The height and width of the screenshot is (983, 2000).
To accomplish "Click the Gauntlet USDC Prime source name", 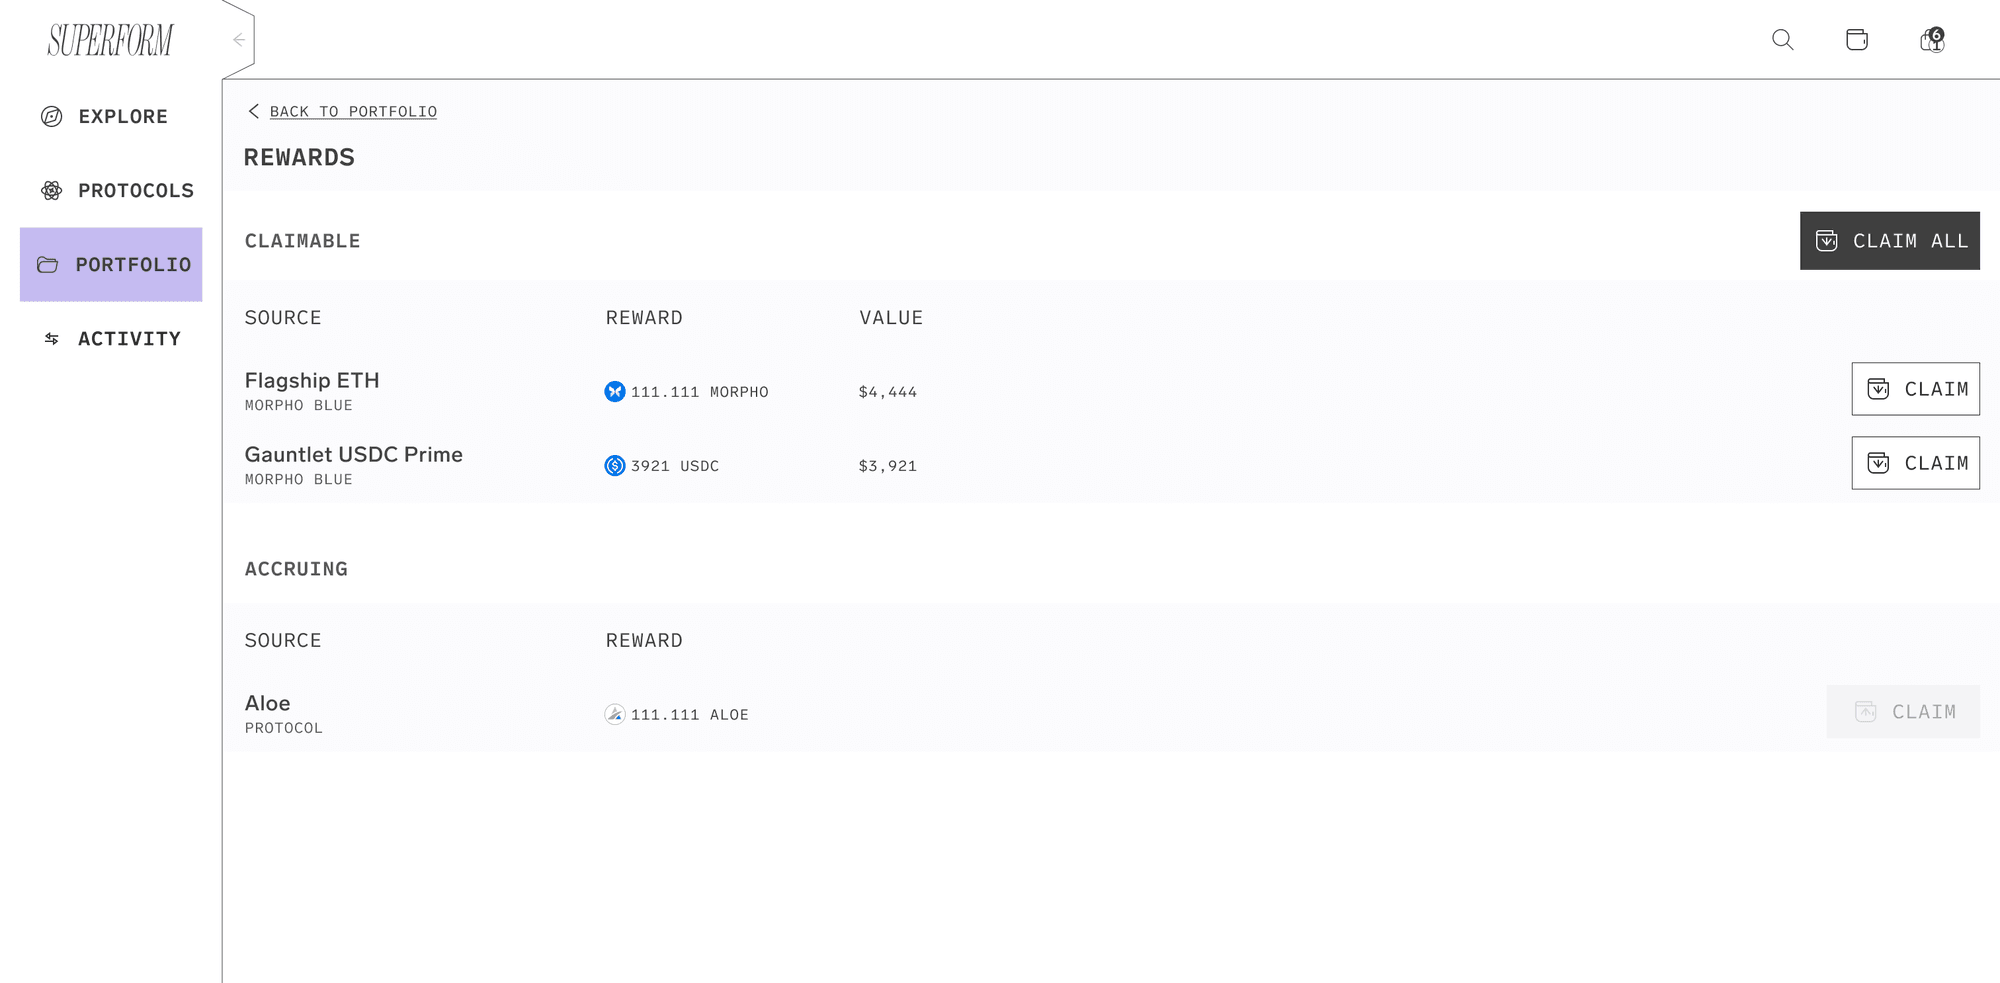I will click(354, 454).
